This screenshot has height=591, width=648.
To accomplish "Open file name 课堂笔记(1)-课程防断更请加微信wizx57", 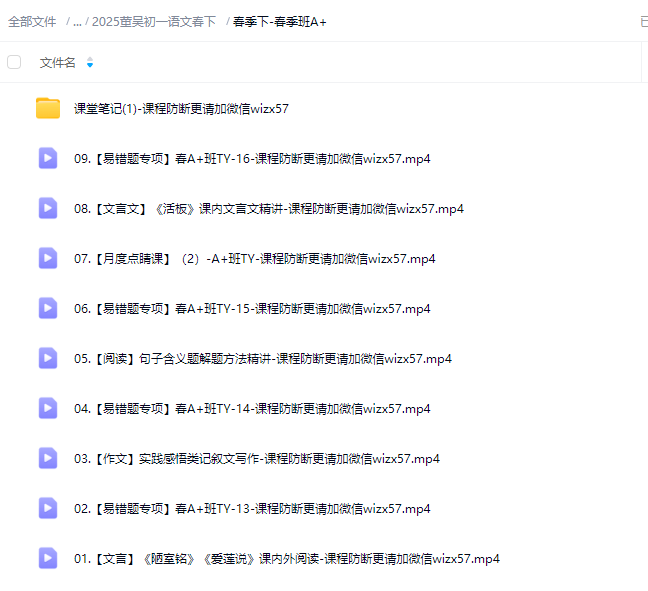I will click(181, 109).
